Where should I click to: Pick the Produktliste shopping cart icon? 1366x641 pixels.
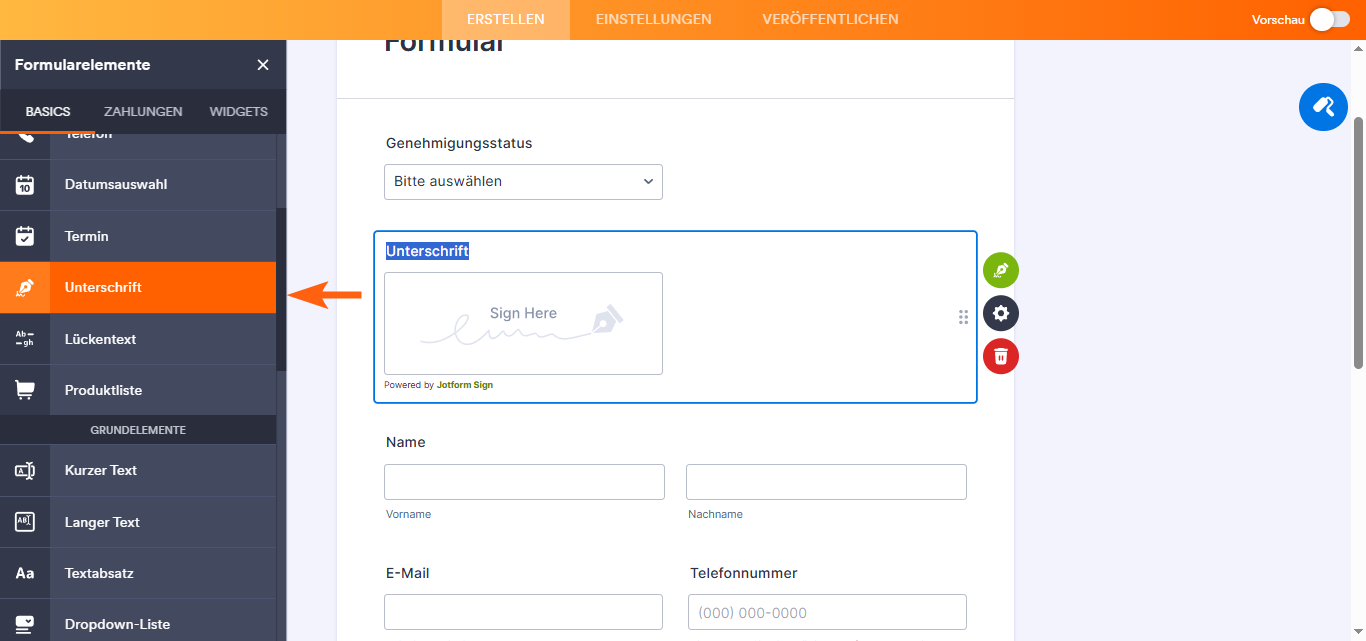[25, 390]
